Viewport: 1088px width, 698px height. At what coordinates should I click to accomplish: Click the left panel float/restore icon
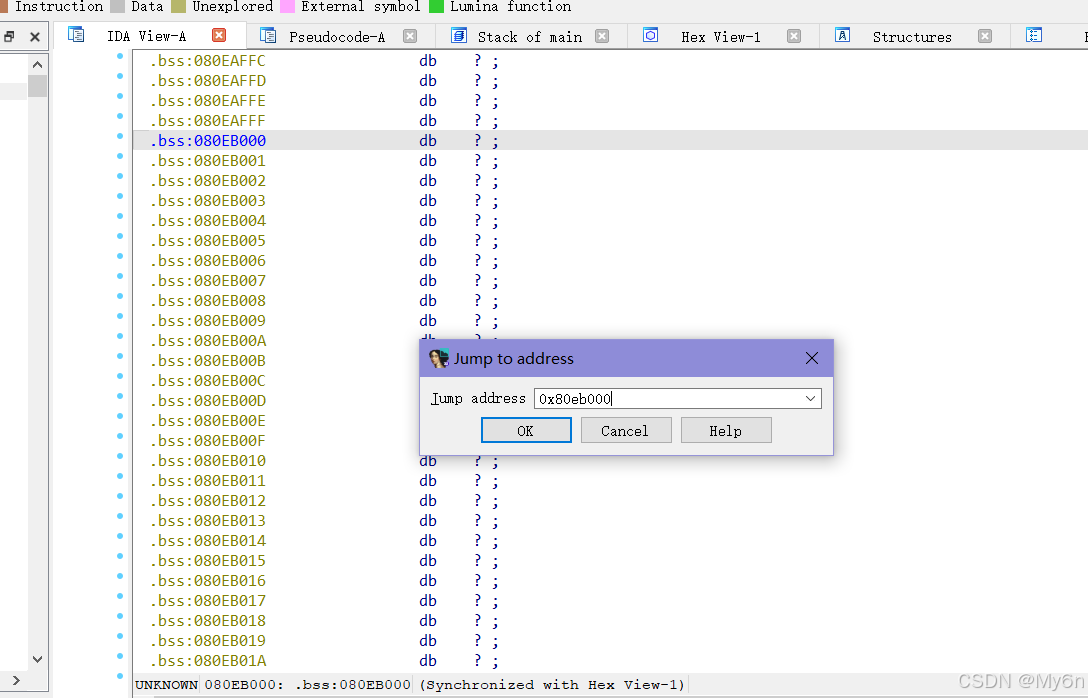[x=10, y=37]
